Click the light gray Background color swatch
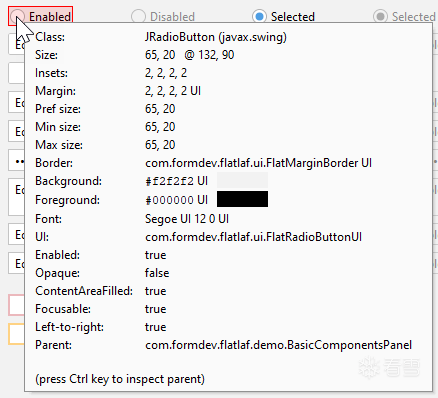Viewport: 438px width, 398px height. coord(242,180)
